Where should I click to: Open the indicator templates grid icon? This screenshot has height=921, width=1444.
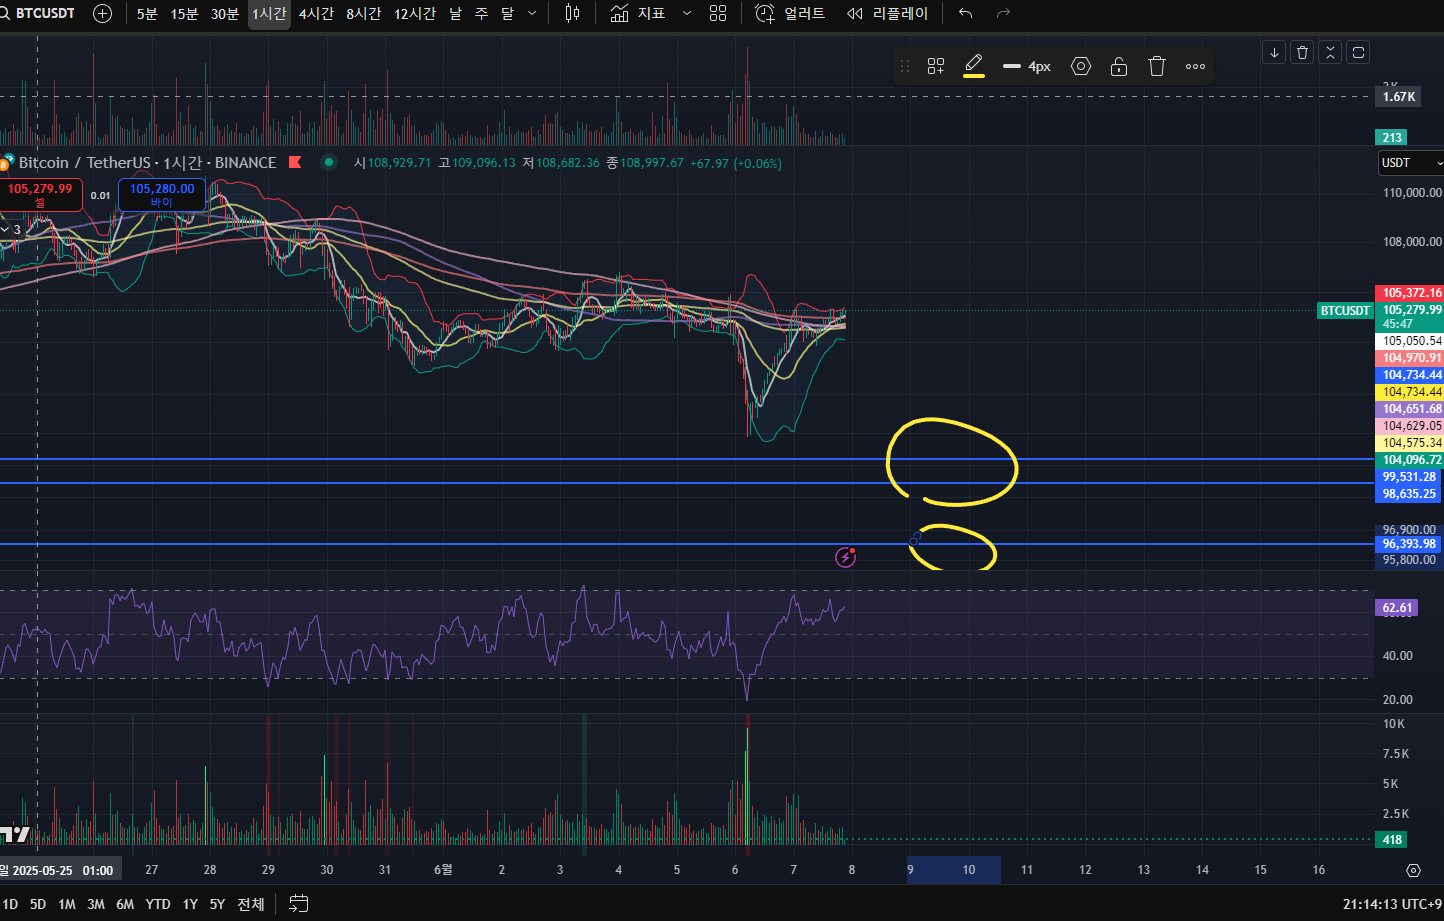click(x=718, y=13)
